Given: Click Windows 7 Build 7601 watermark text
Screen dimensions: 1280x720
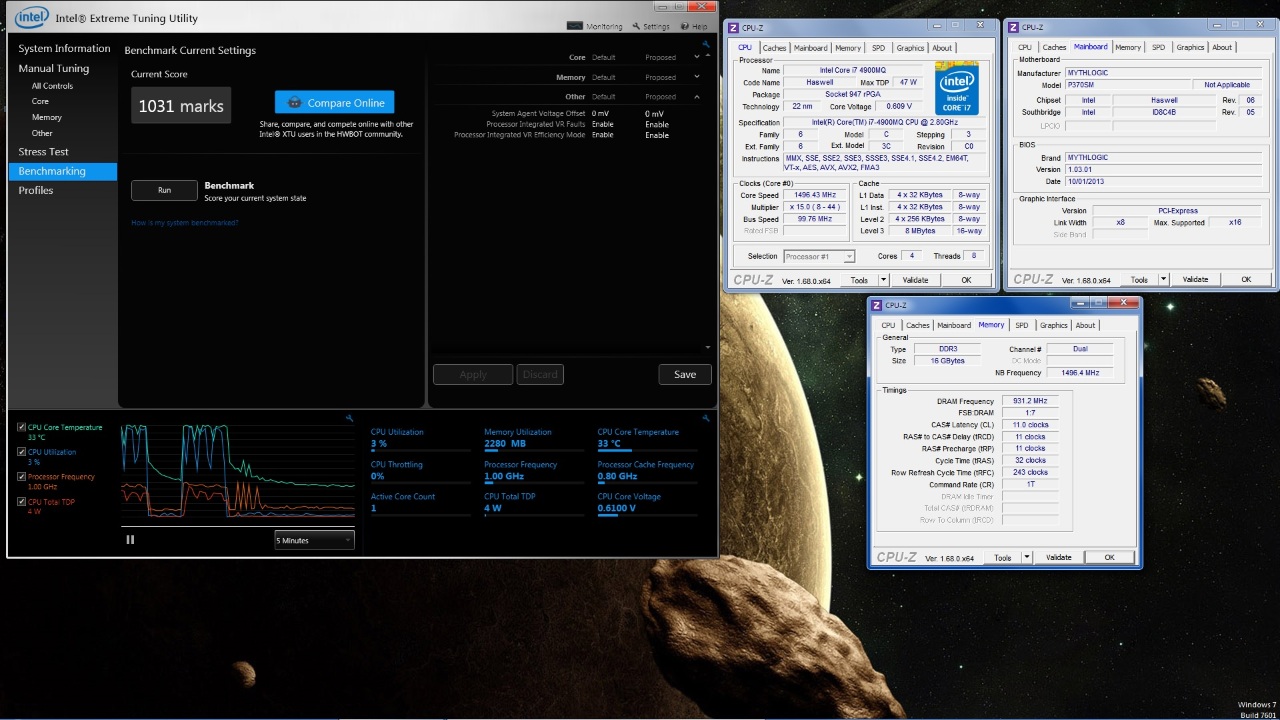Looking at the screenshot, I should click(1256, 710).
